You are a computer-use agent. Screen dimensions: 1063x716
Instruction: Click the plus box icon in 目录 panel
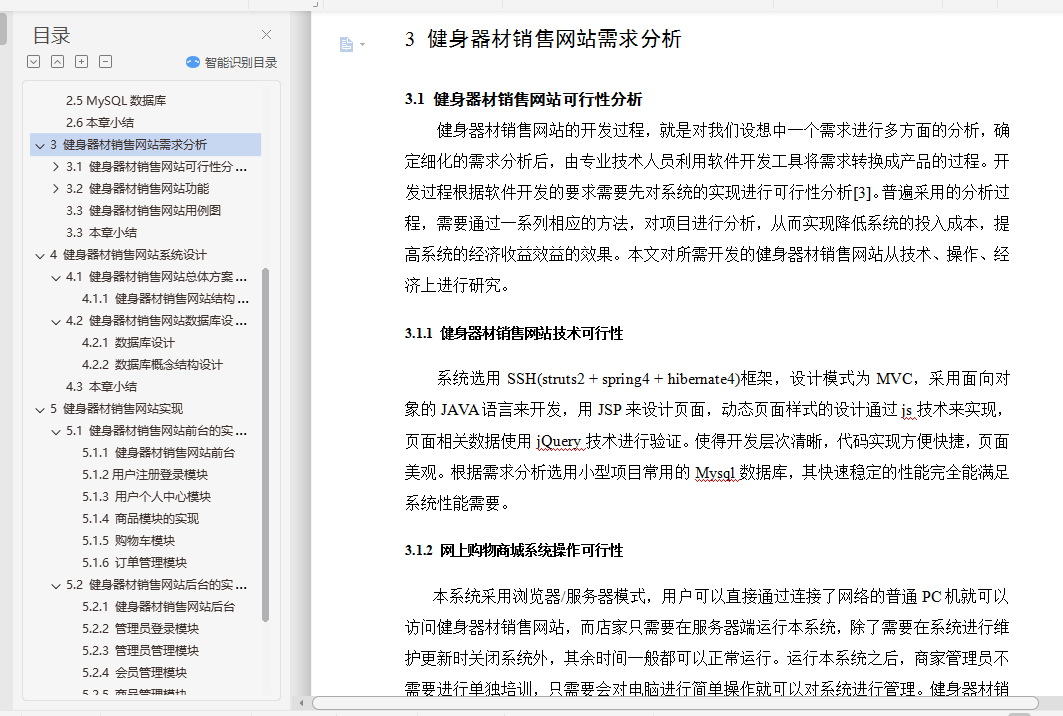click(x=81, y=62)
